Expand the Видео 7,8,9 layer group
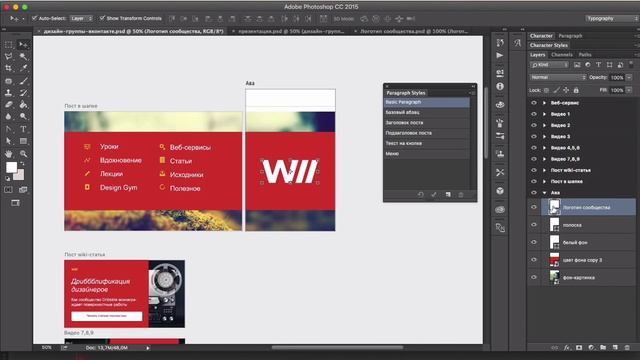The width and height of the screenshot is (640, 360). point(544,159)
